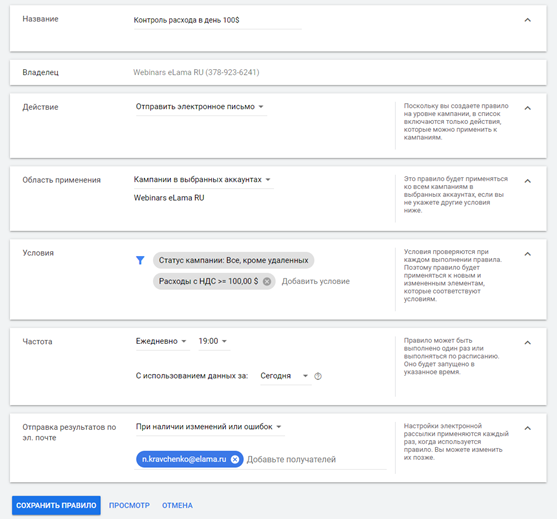The height and width of the screenshot is (519, 557).
Task: Click the Просмотр link
Action: point(129,506)
